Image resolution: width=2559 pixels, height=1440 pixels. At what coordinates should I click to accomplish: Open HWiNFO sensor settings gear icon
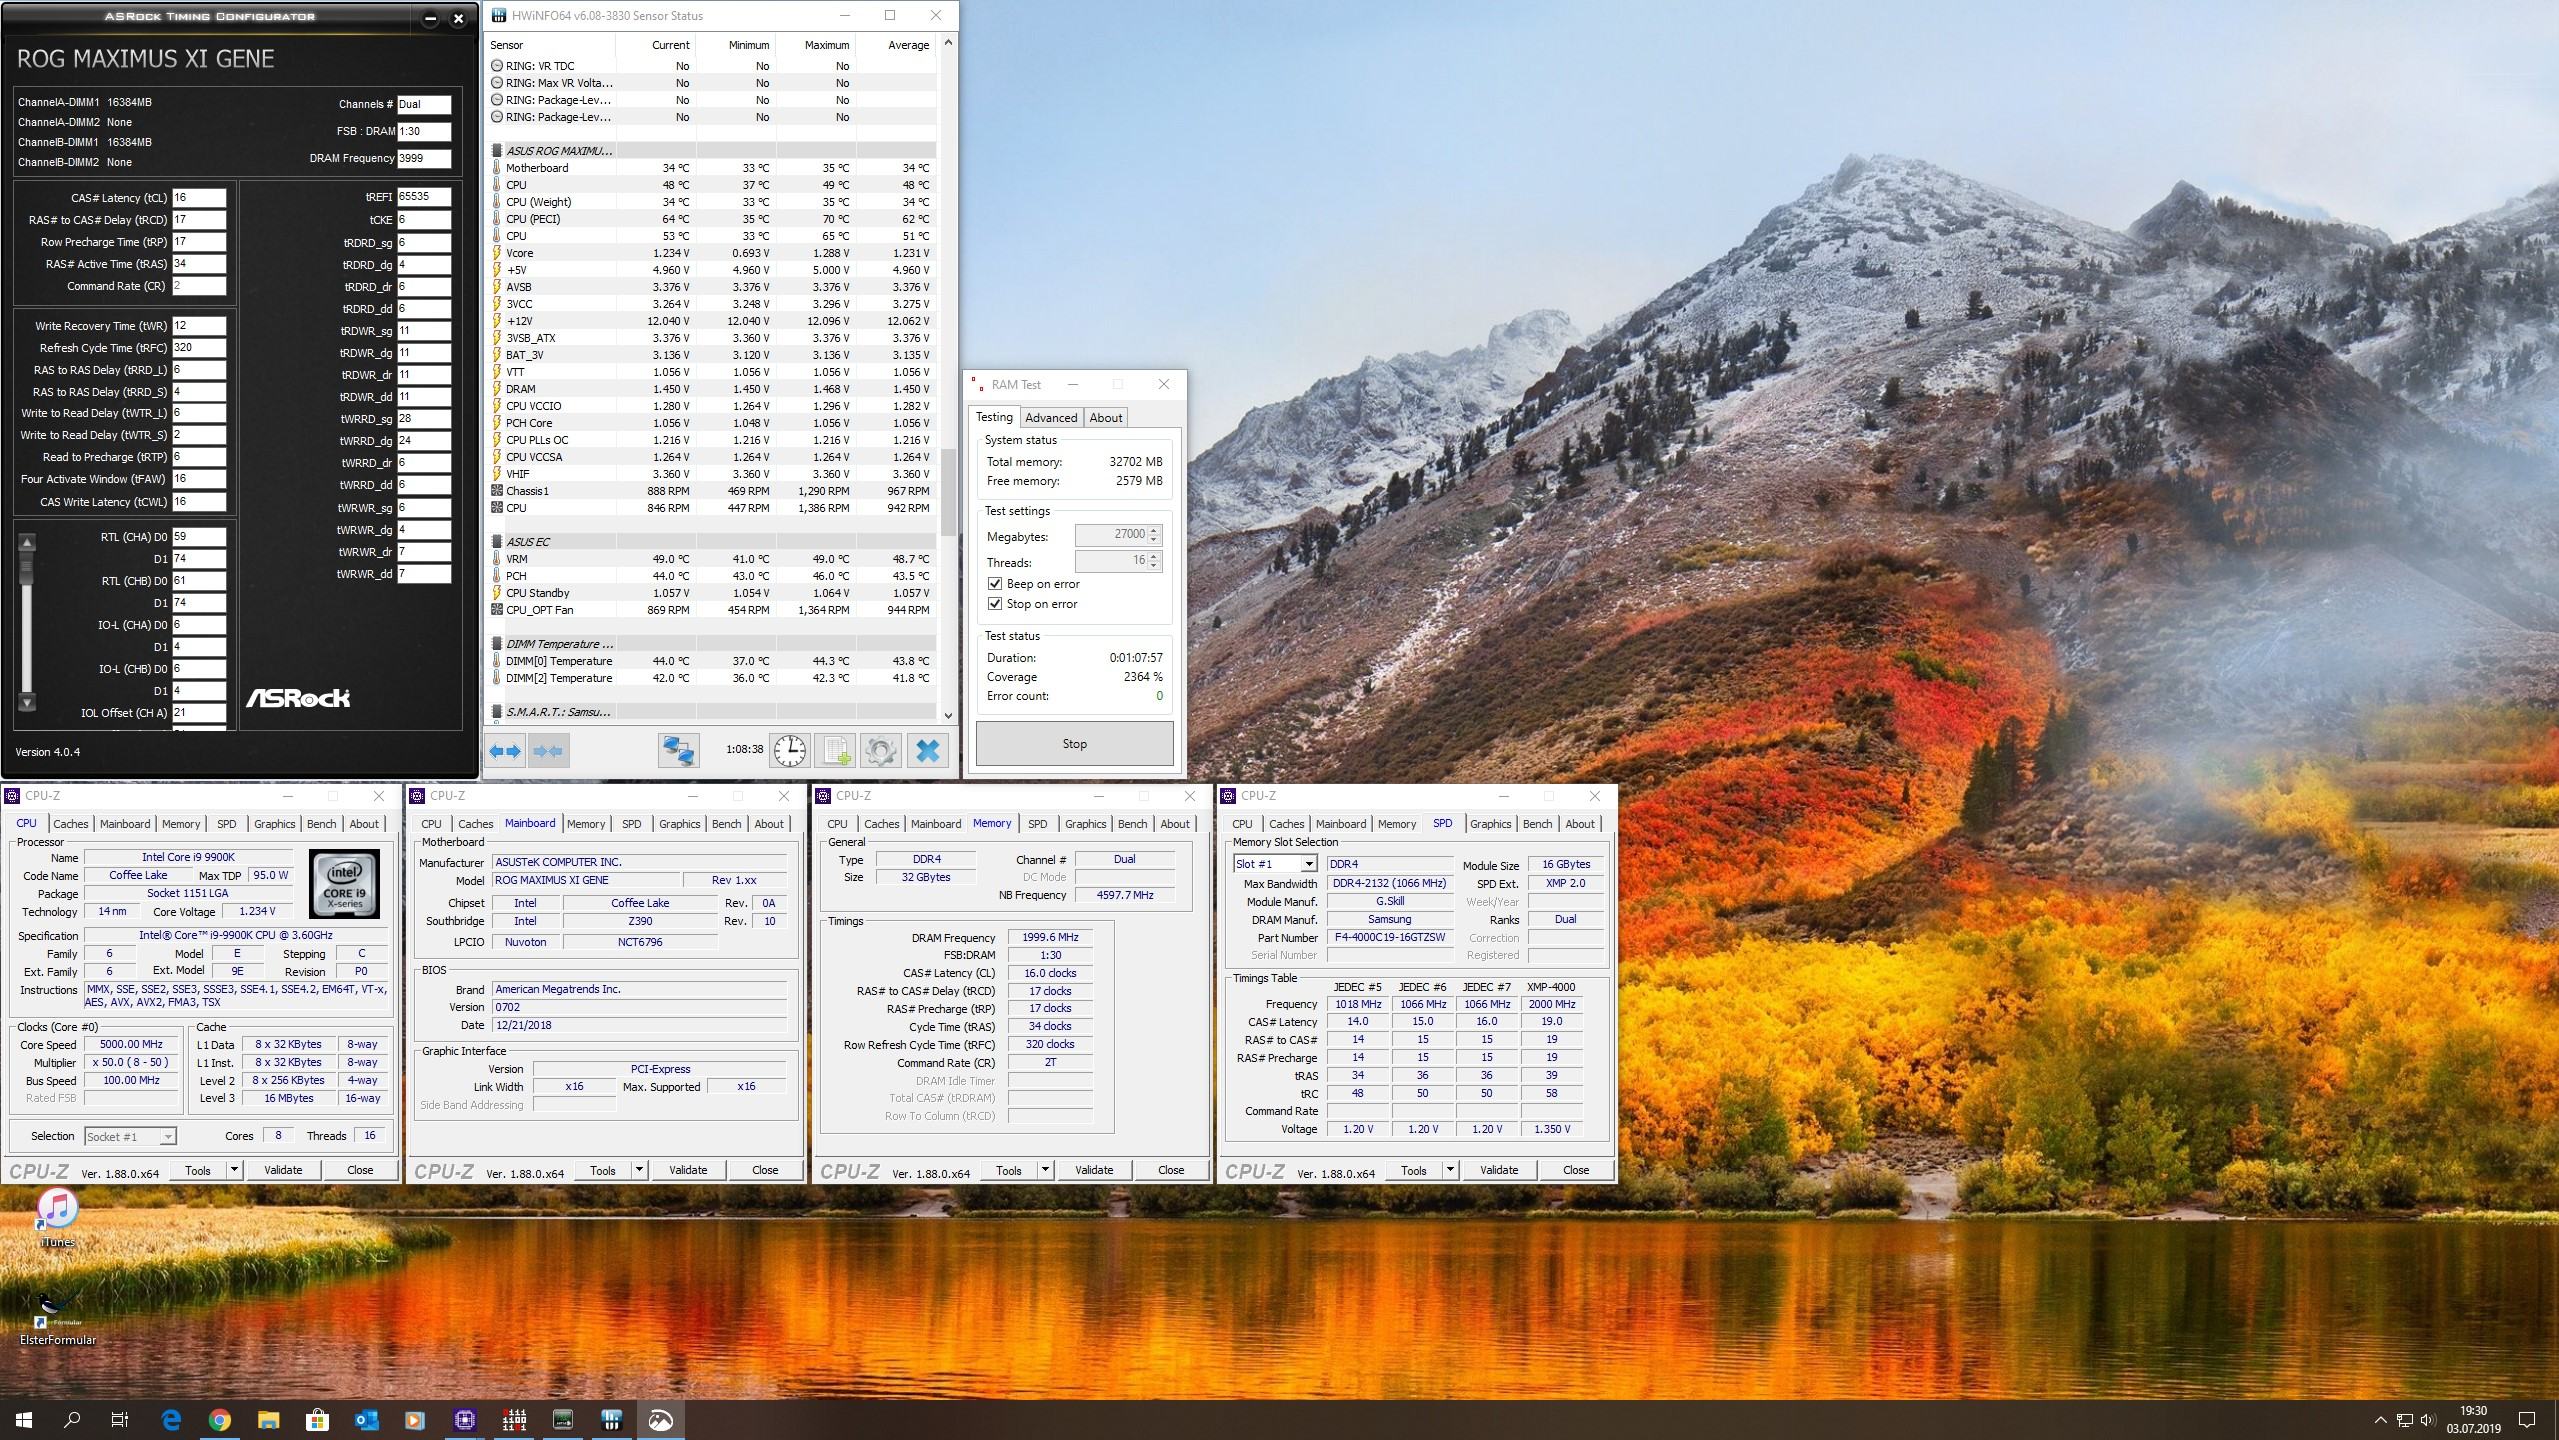point(881,750)
